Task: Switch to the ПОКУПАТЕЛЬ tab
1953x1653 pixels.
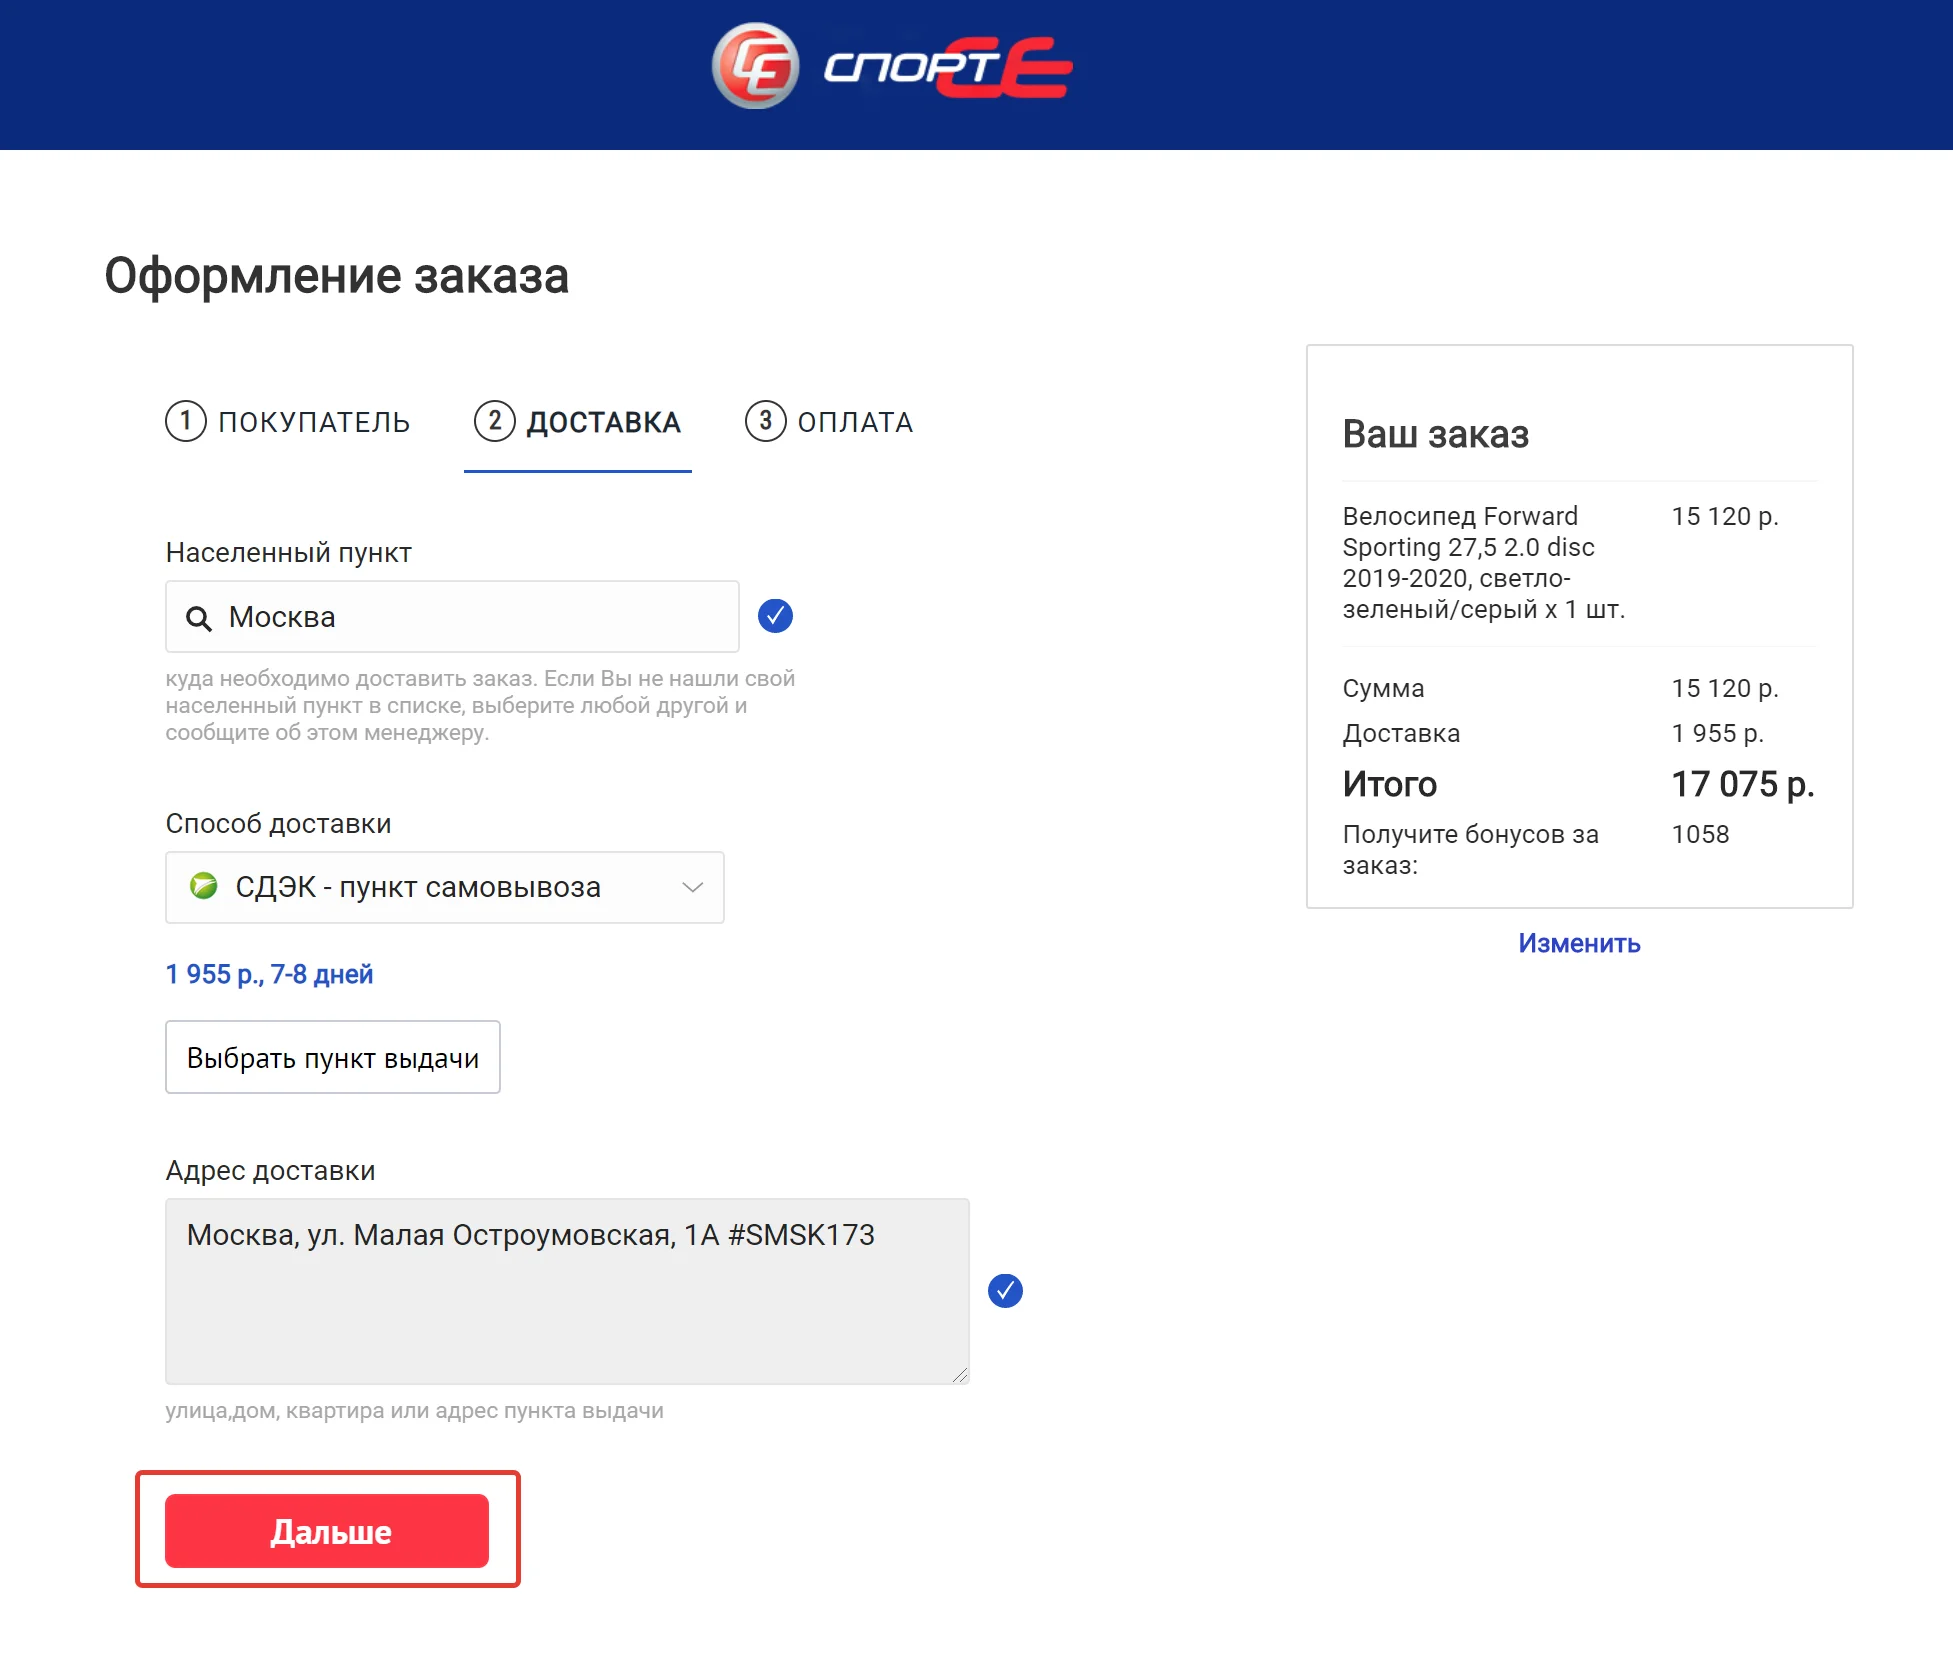Action: [313, 422]
